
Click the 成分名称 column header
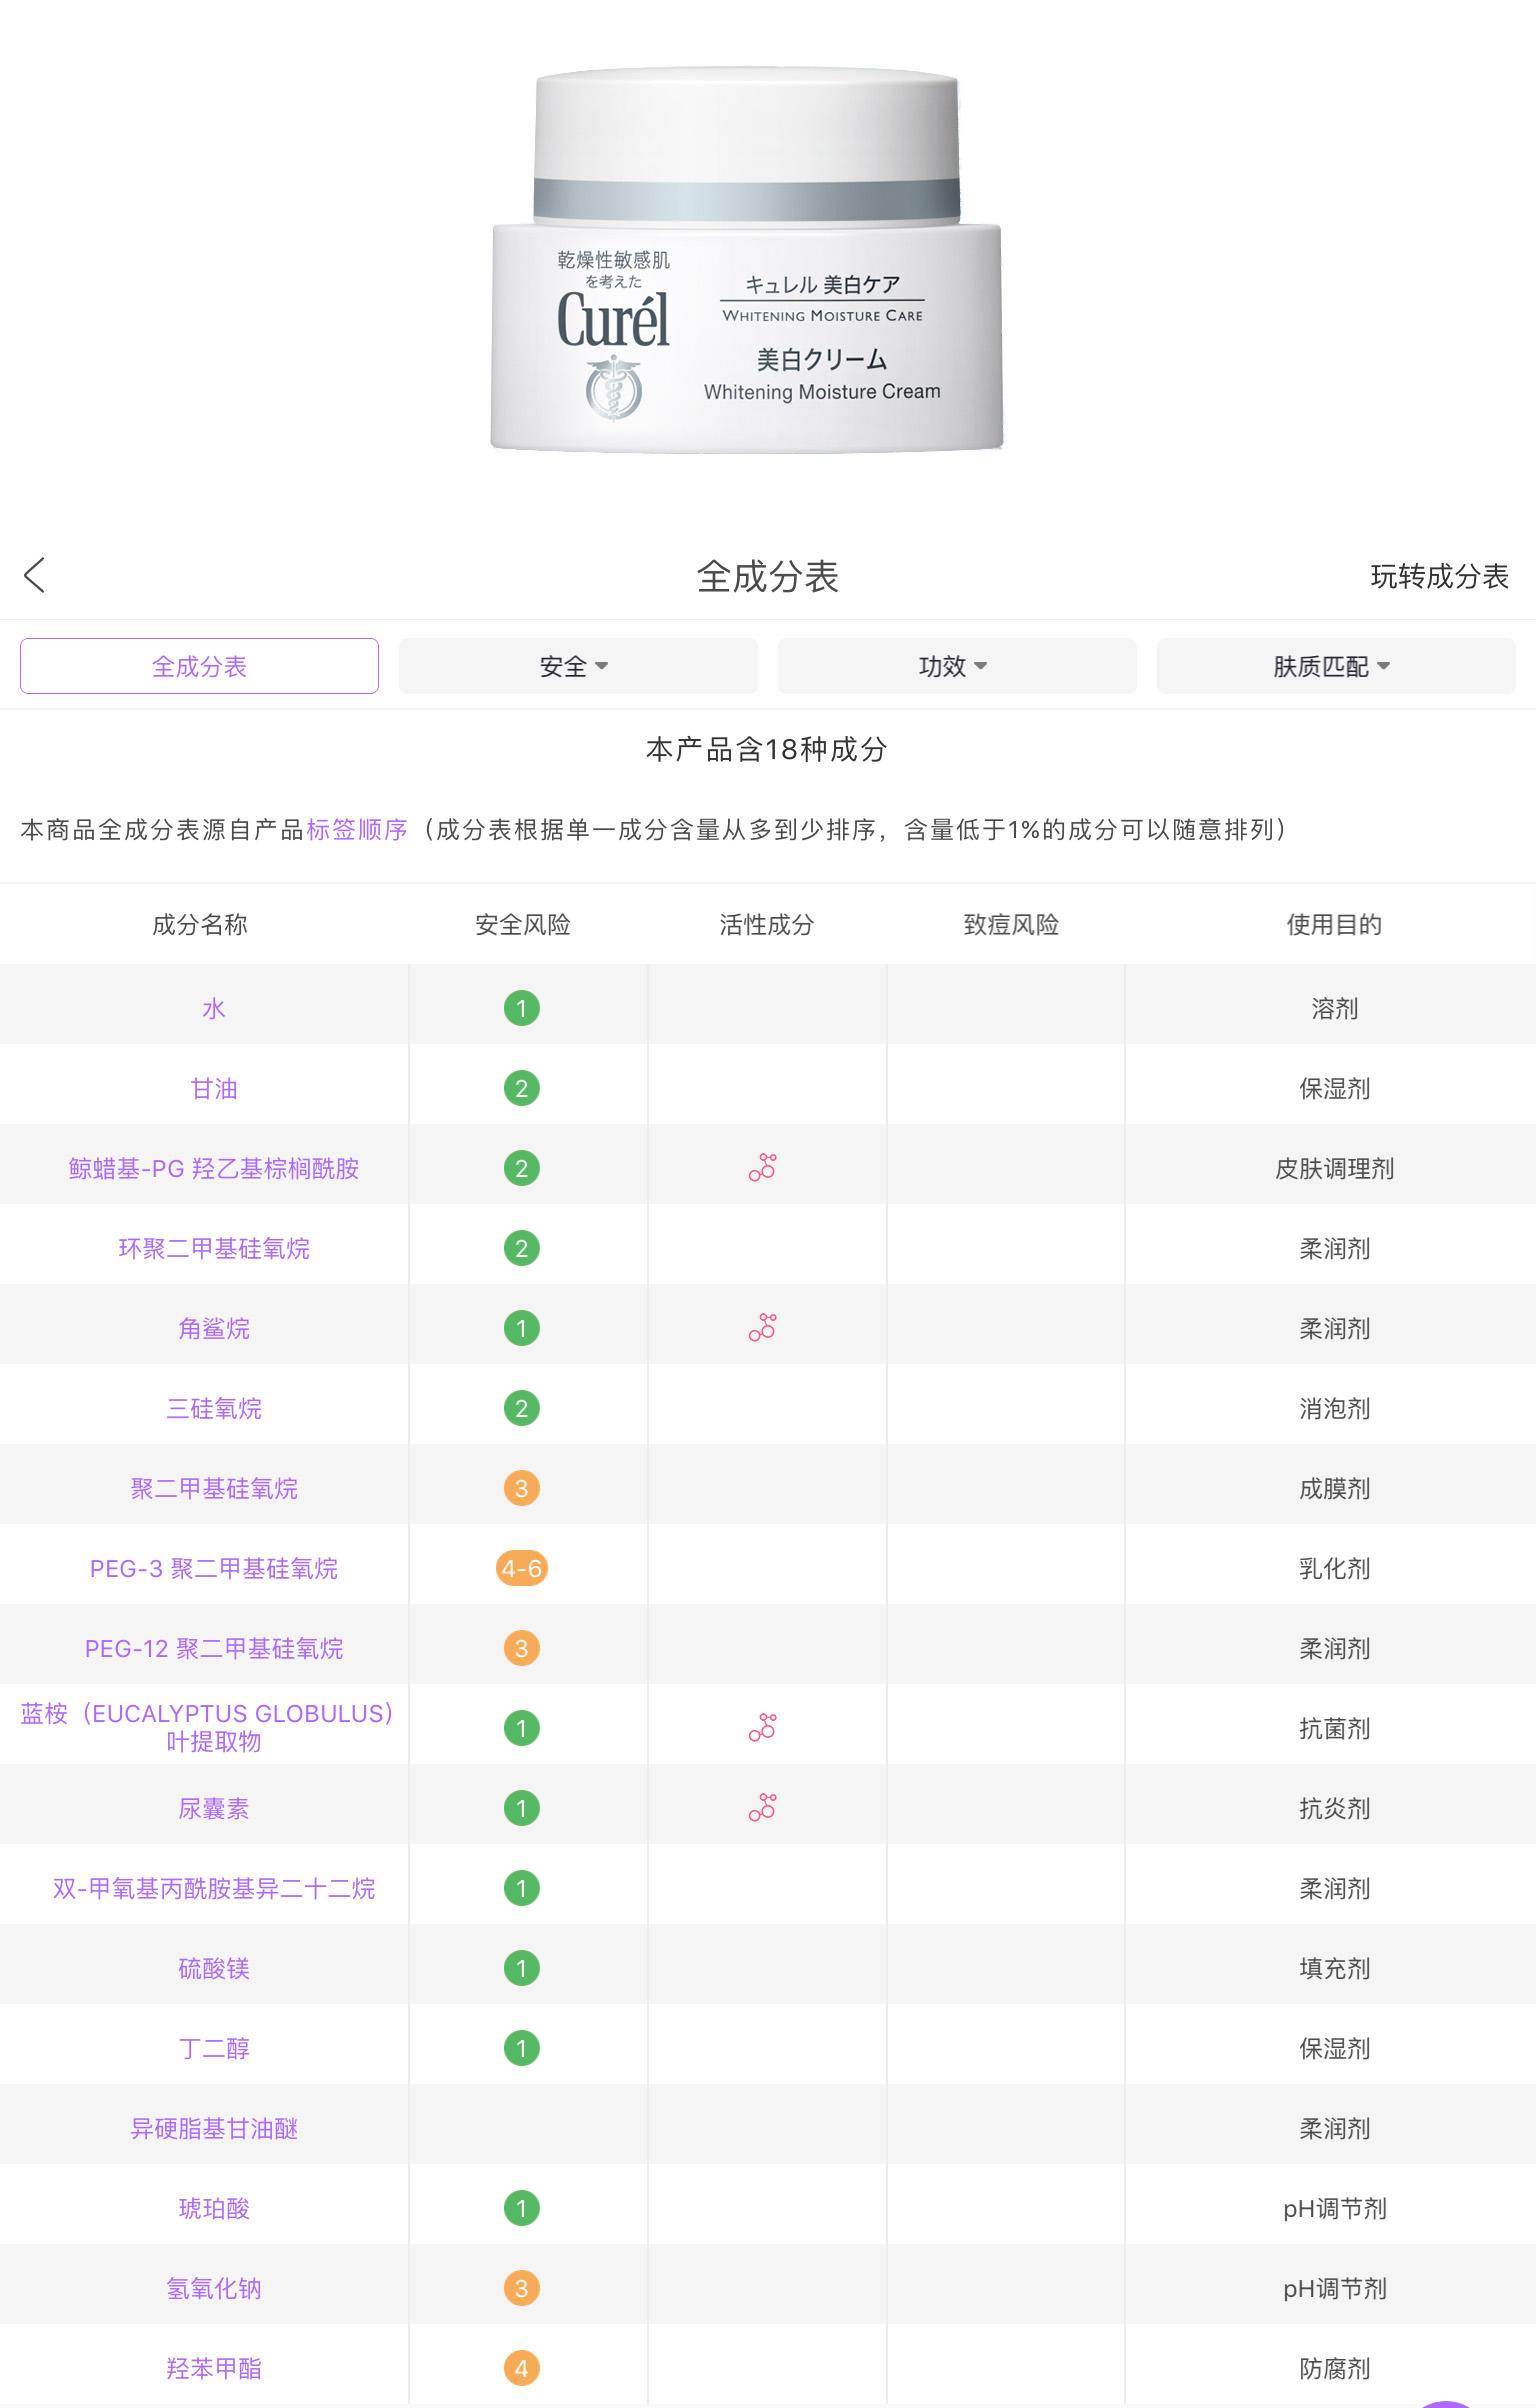200,924
